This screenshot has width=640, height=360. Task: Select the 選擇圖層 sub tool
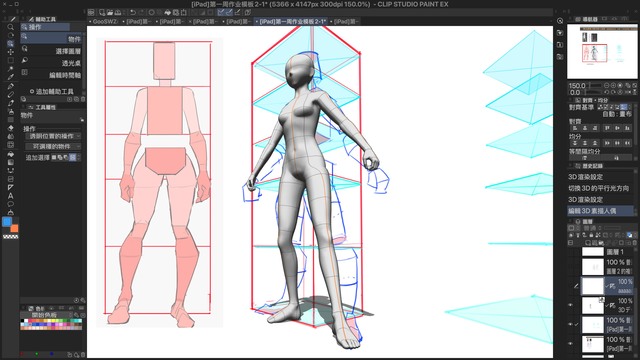[52, 51]
